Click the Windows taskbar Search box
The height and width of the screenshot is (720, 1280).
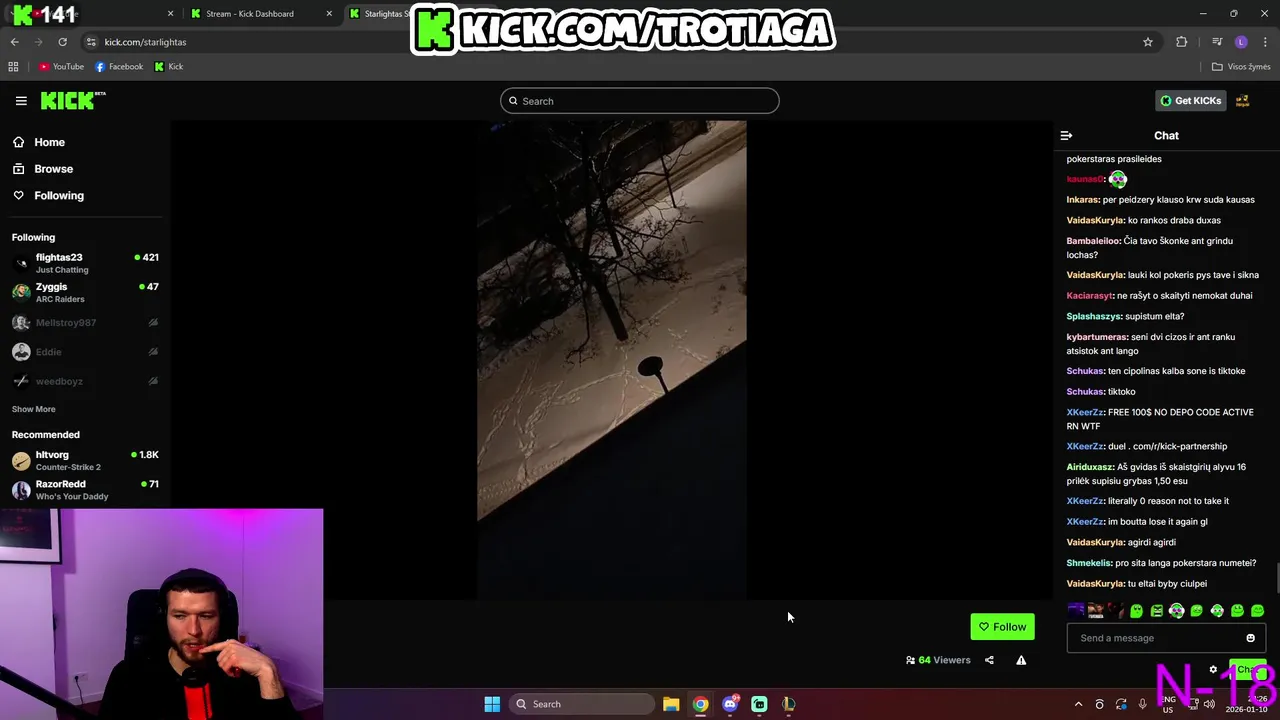pos(582,704)
